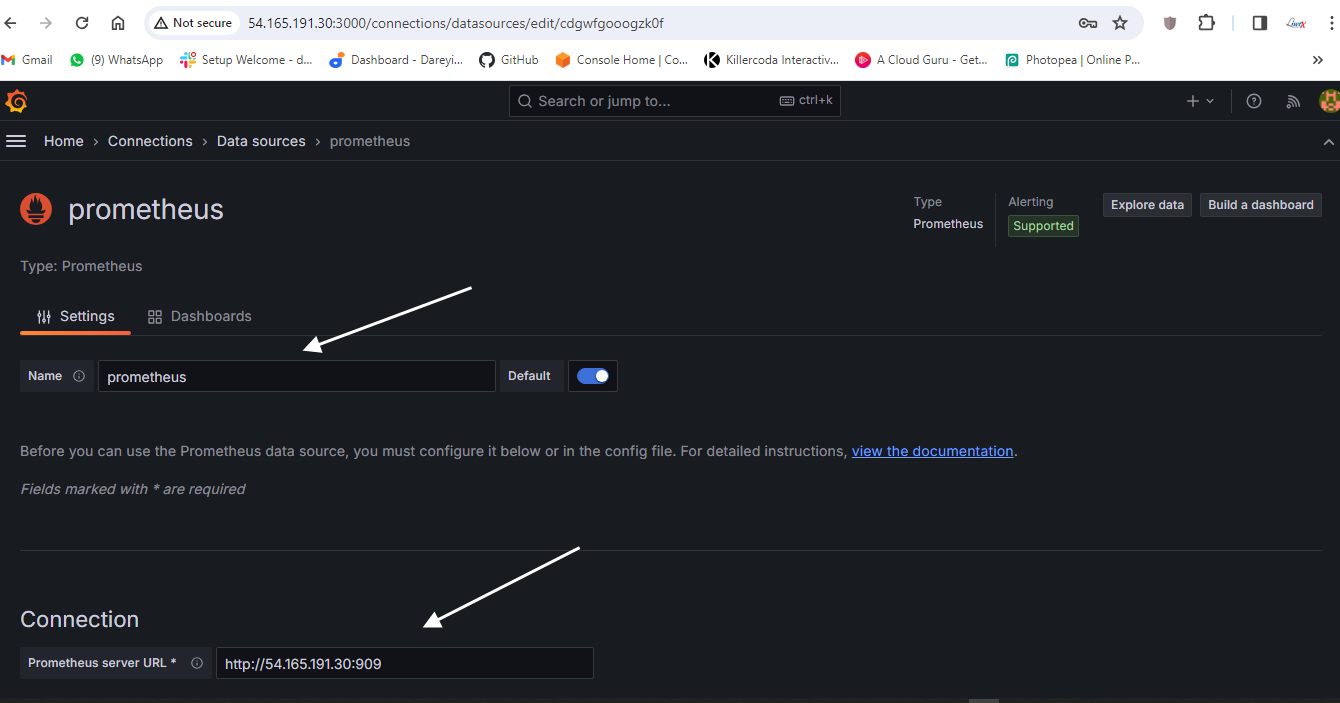Open the view the documentation link
The width and height of the screenshot is (1340, 703).
[x=932, y=451]
